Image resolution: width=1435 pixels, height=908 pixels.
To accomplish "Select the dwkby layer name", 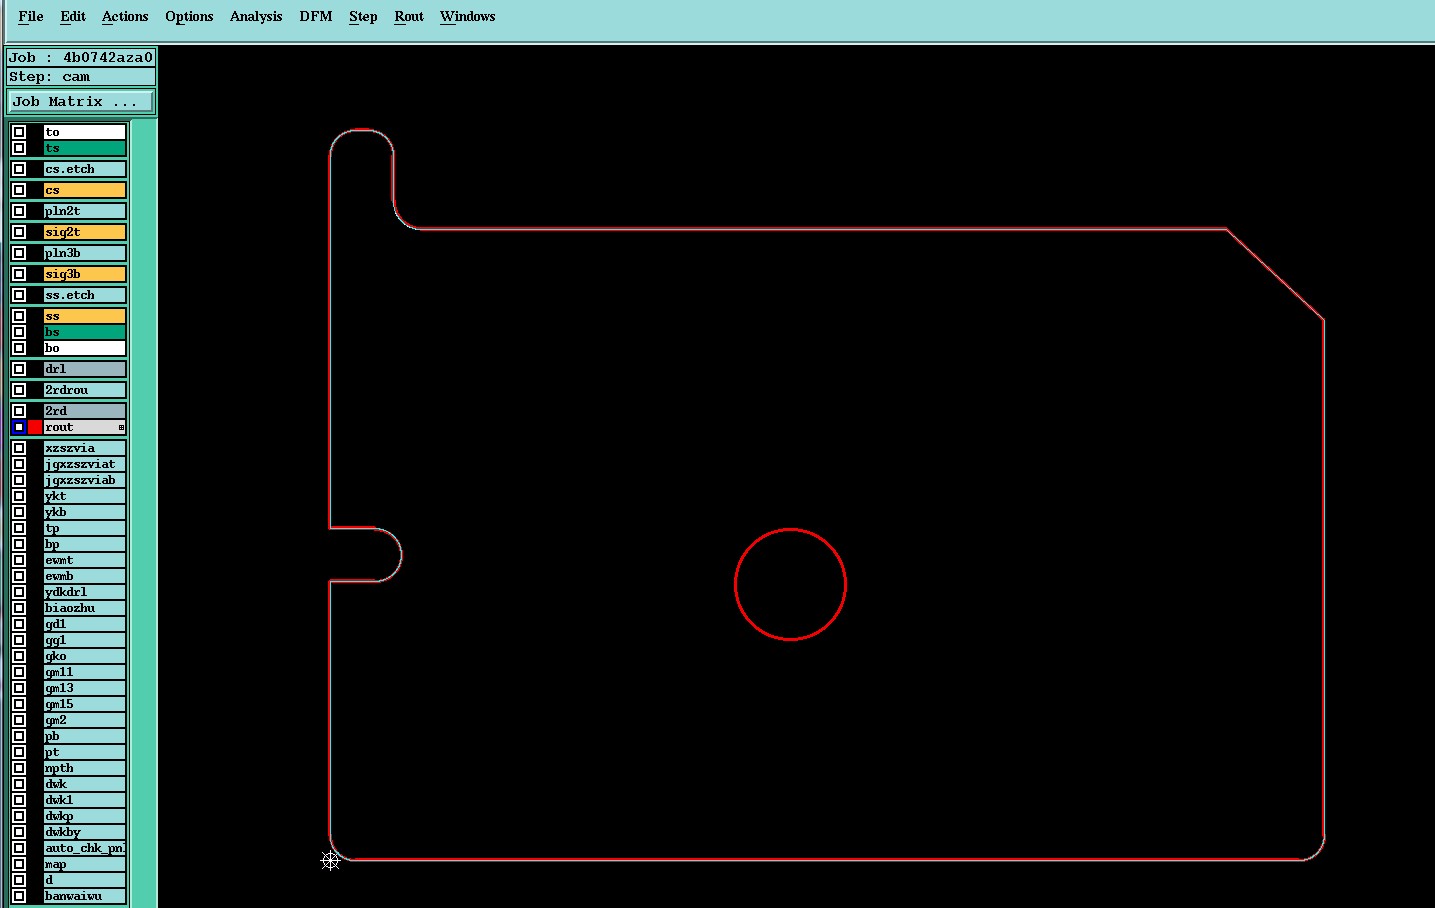I will 85,832.
